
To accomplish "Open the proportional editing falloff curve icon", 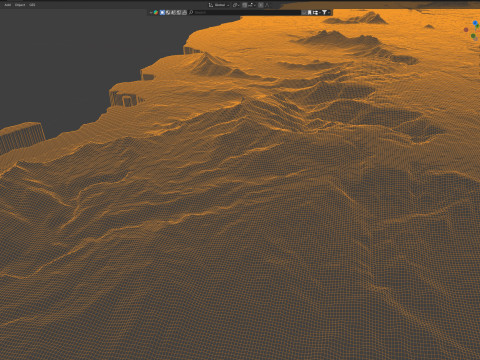I will pyautogui.click(x=267, y=5).
